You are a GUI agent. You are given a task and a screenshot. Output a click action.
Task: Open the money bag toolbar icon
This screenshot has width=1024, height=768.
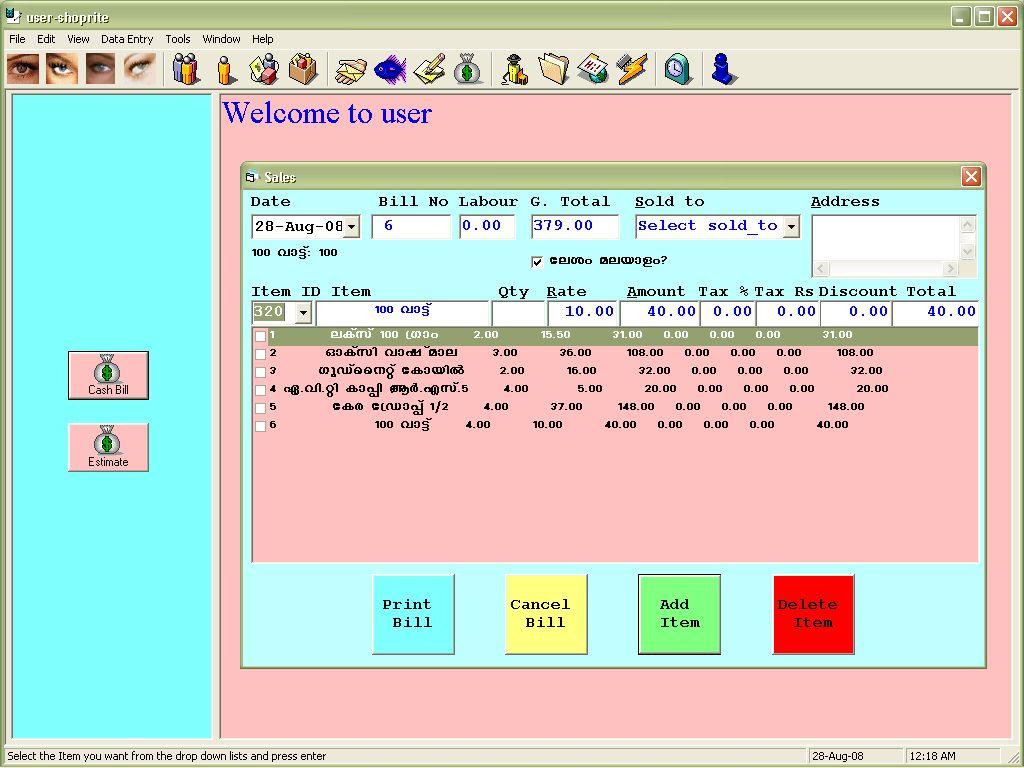466,69
